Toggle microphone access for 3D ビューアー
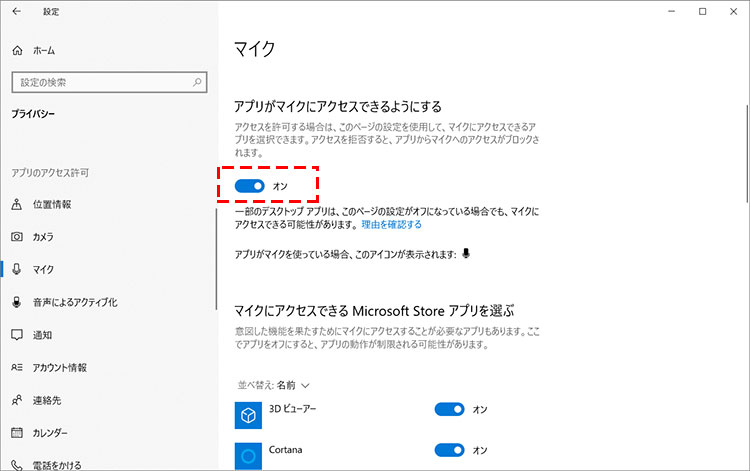The width and height of the screenshot is (750, 471). point(450,409)
